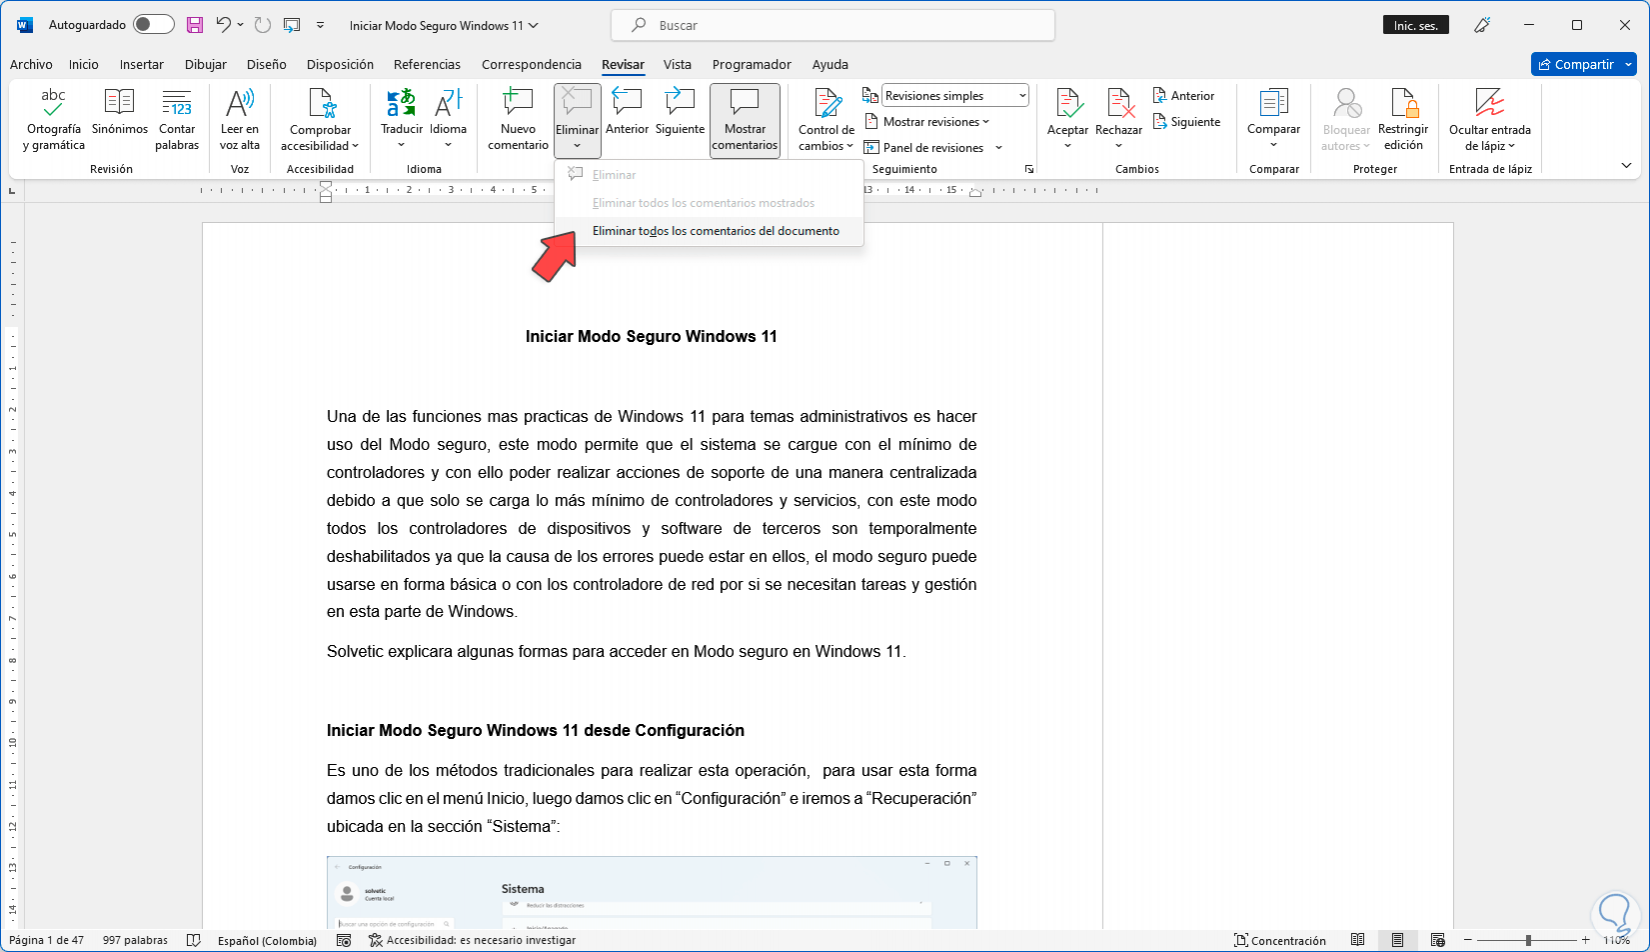This screenshot has height=952, width=1650.
Task: Click in the Buscar search box
Action: point(832,25)
